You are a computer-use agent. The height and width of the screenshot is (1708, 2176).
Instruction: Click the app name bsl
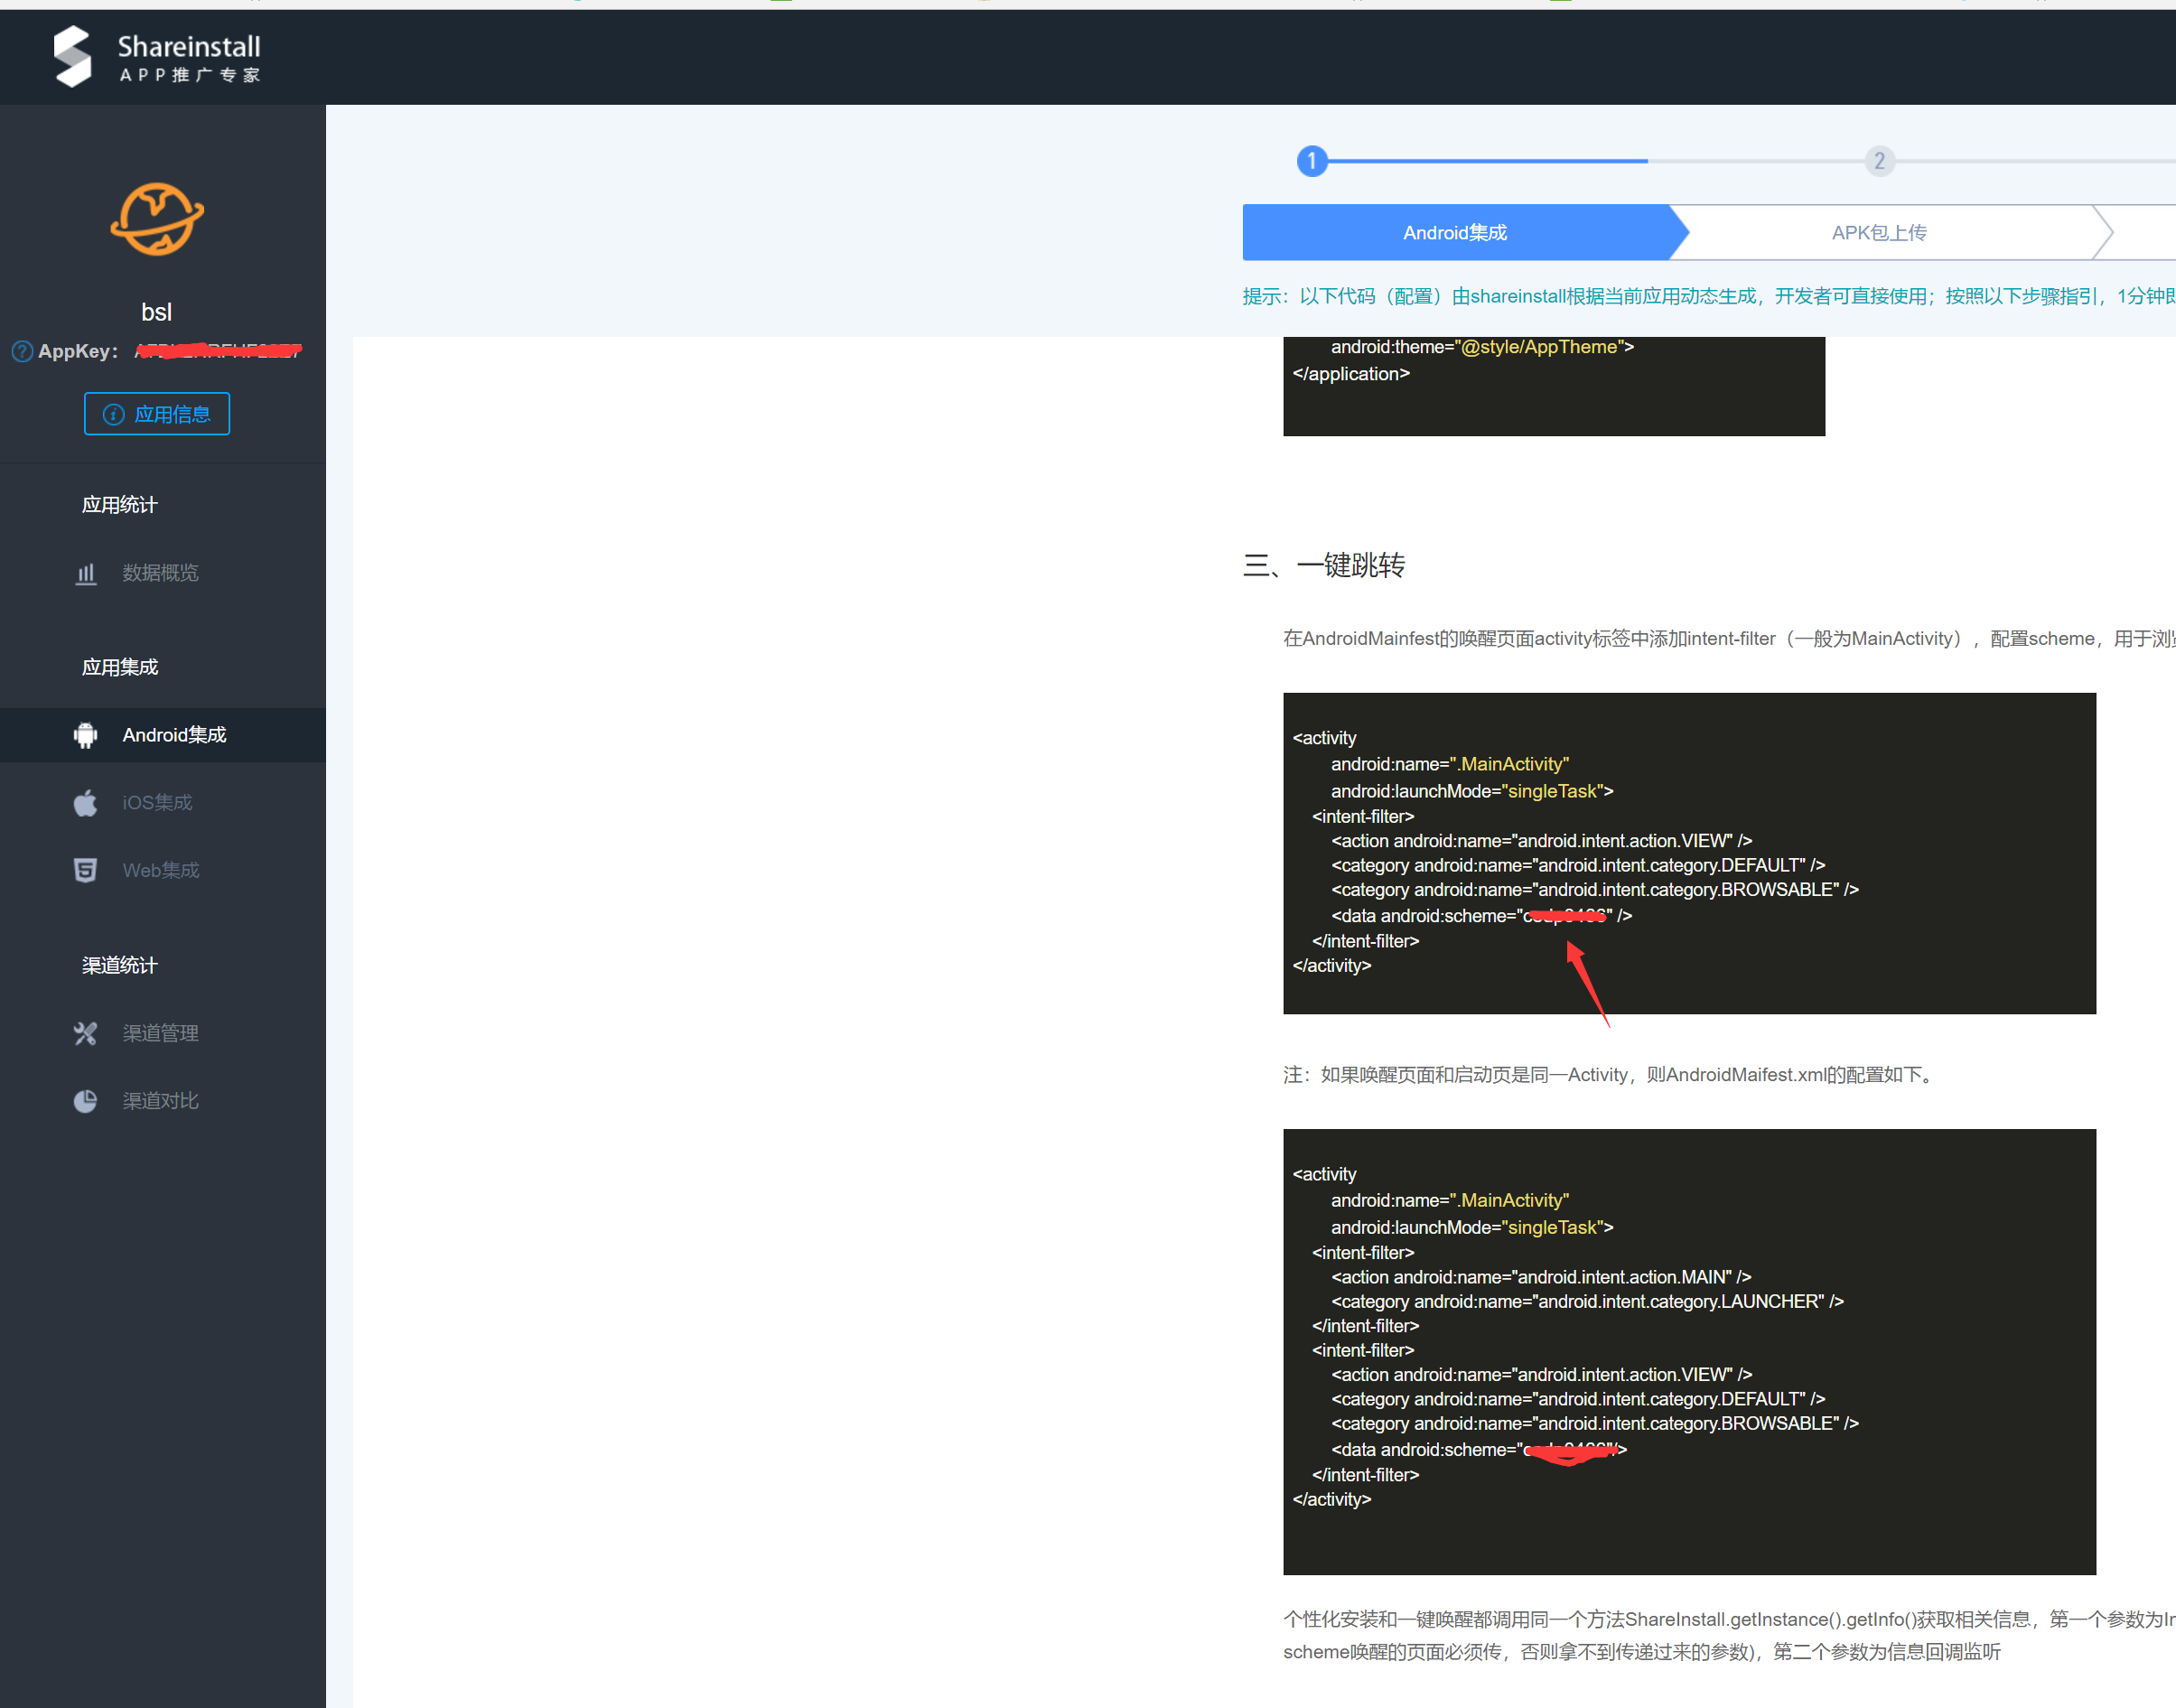click(x=157, y=312)
